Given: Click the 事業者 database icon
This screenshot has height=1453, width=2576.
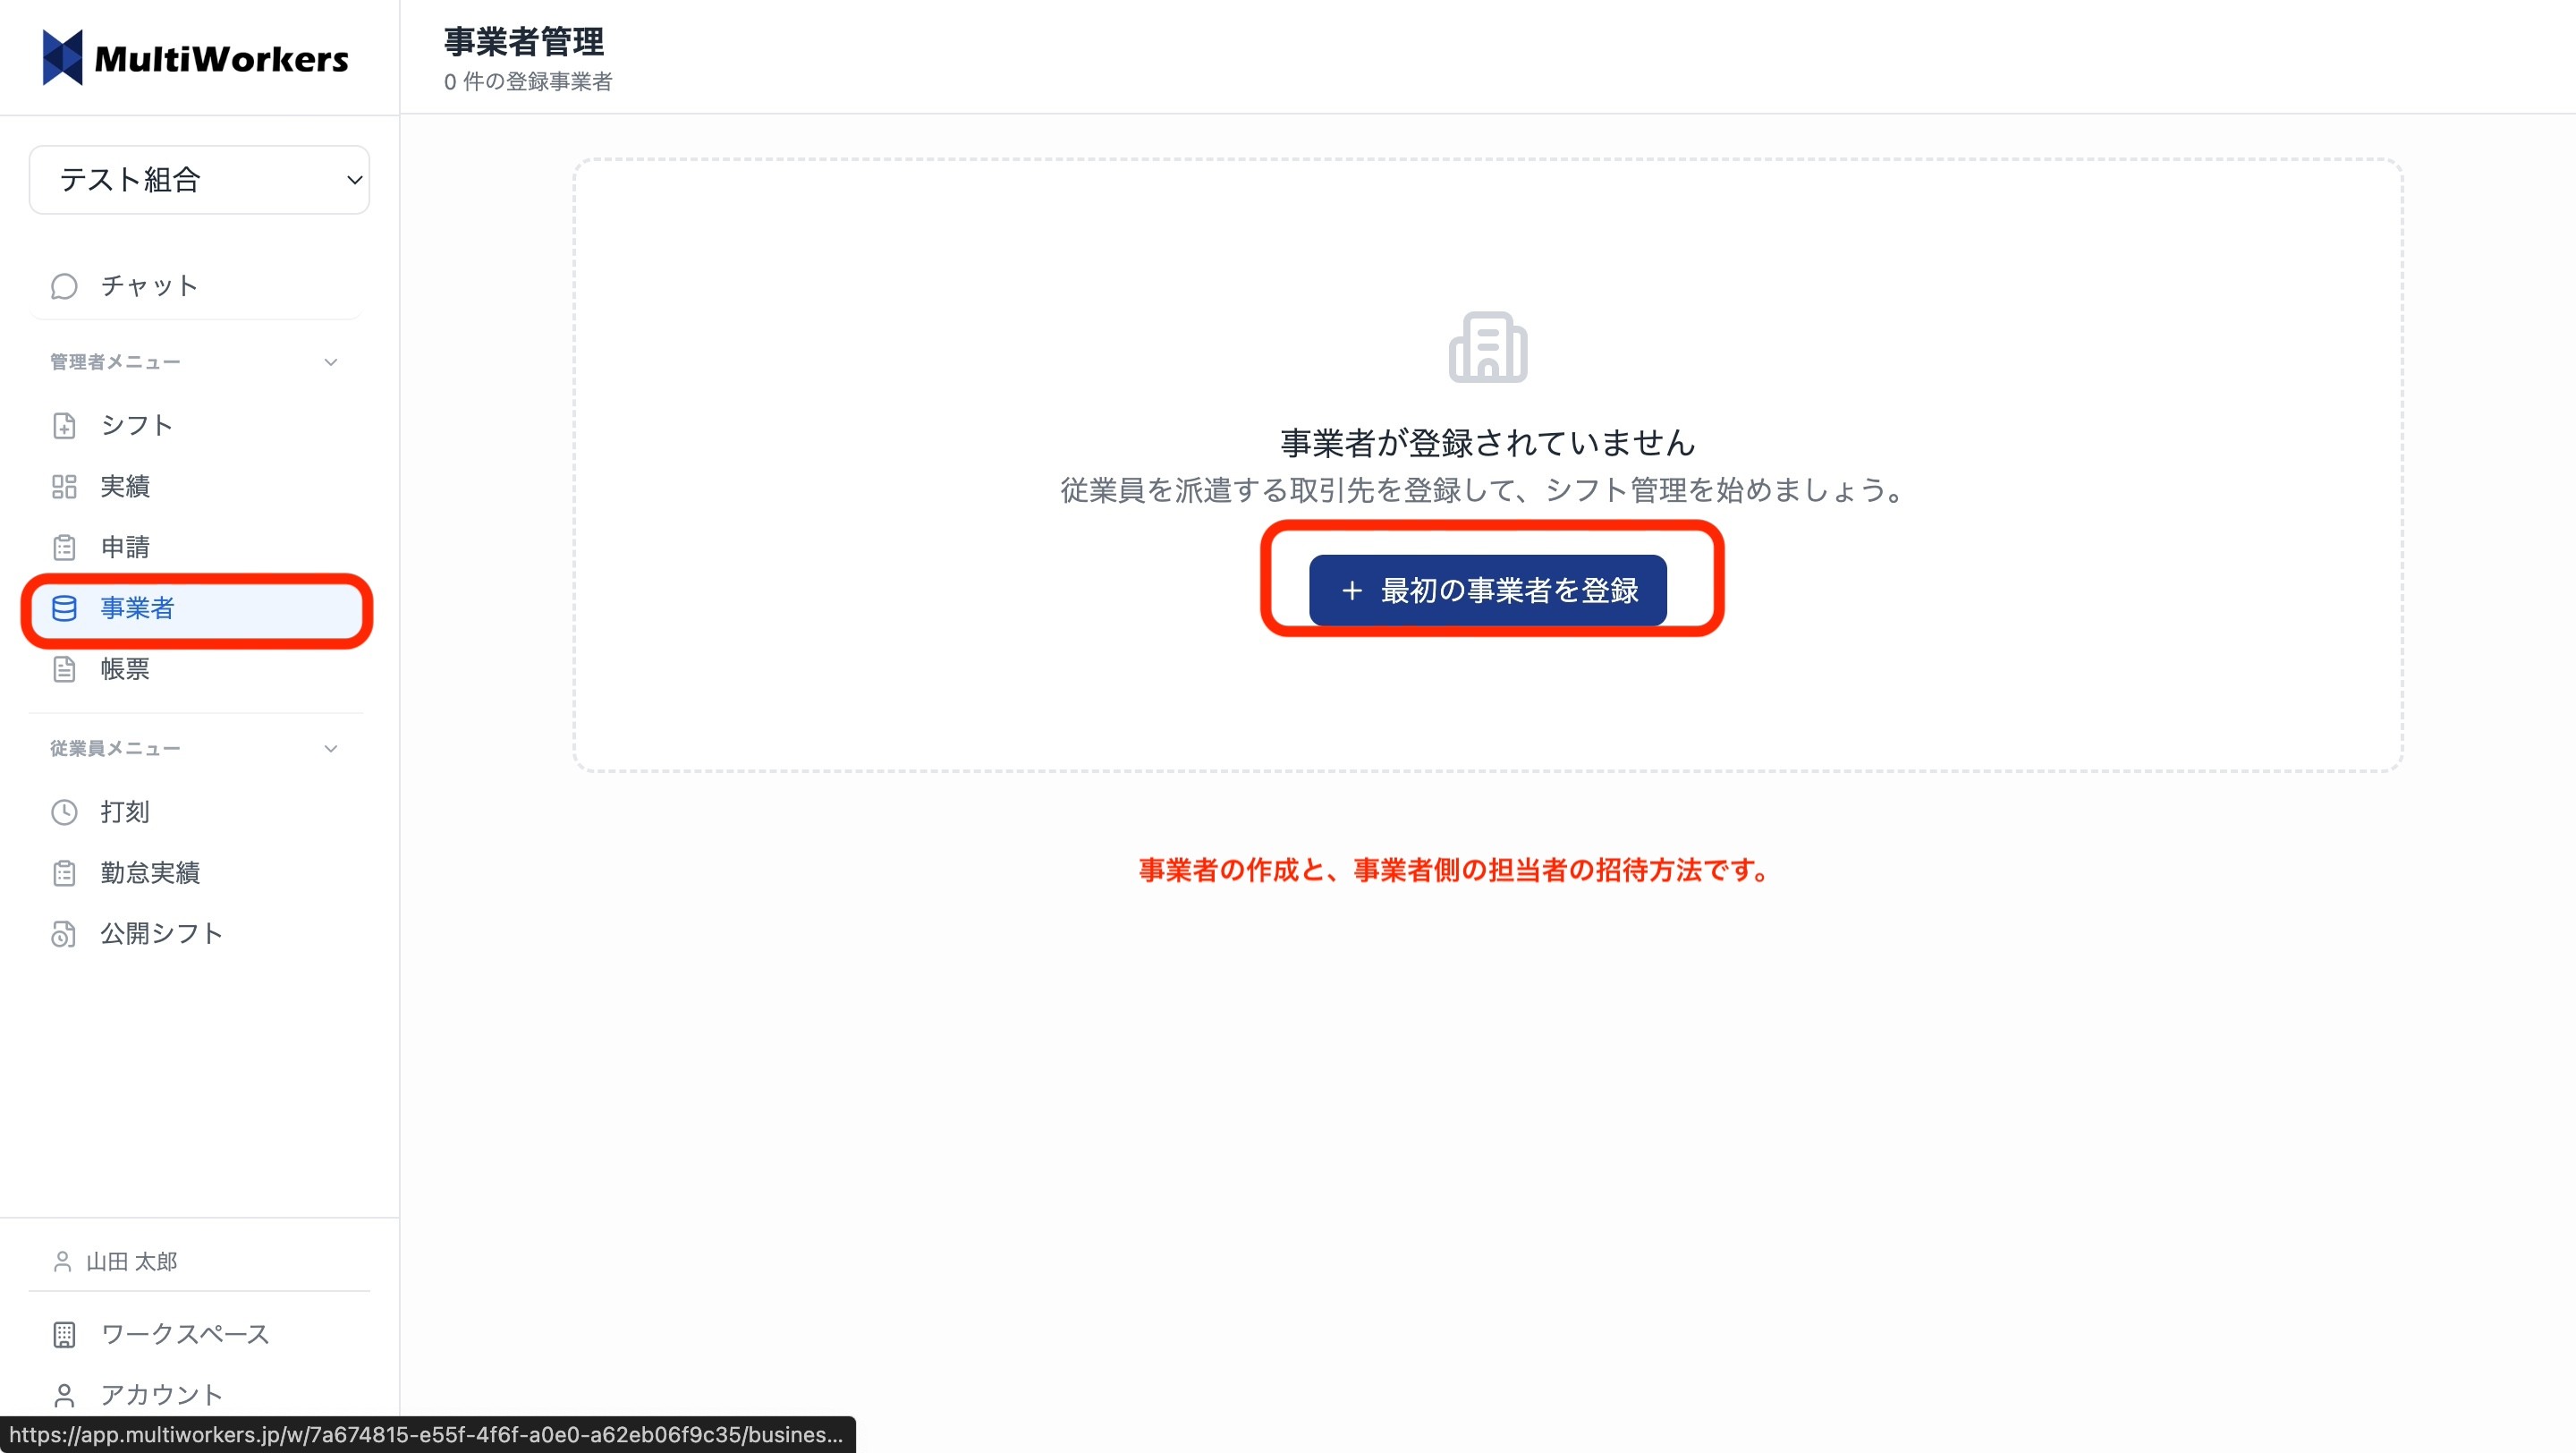Looking at the screenshot, I should click(x=64, y=608).
